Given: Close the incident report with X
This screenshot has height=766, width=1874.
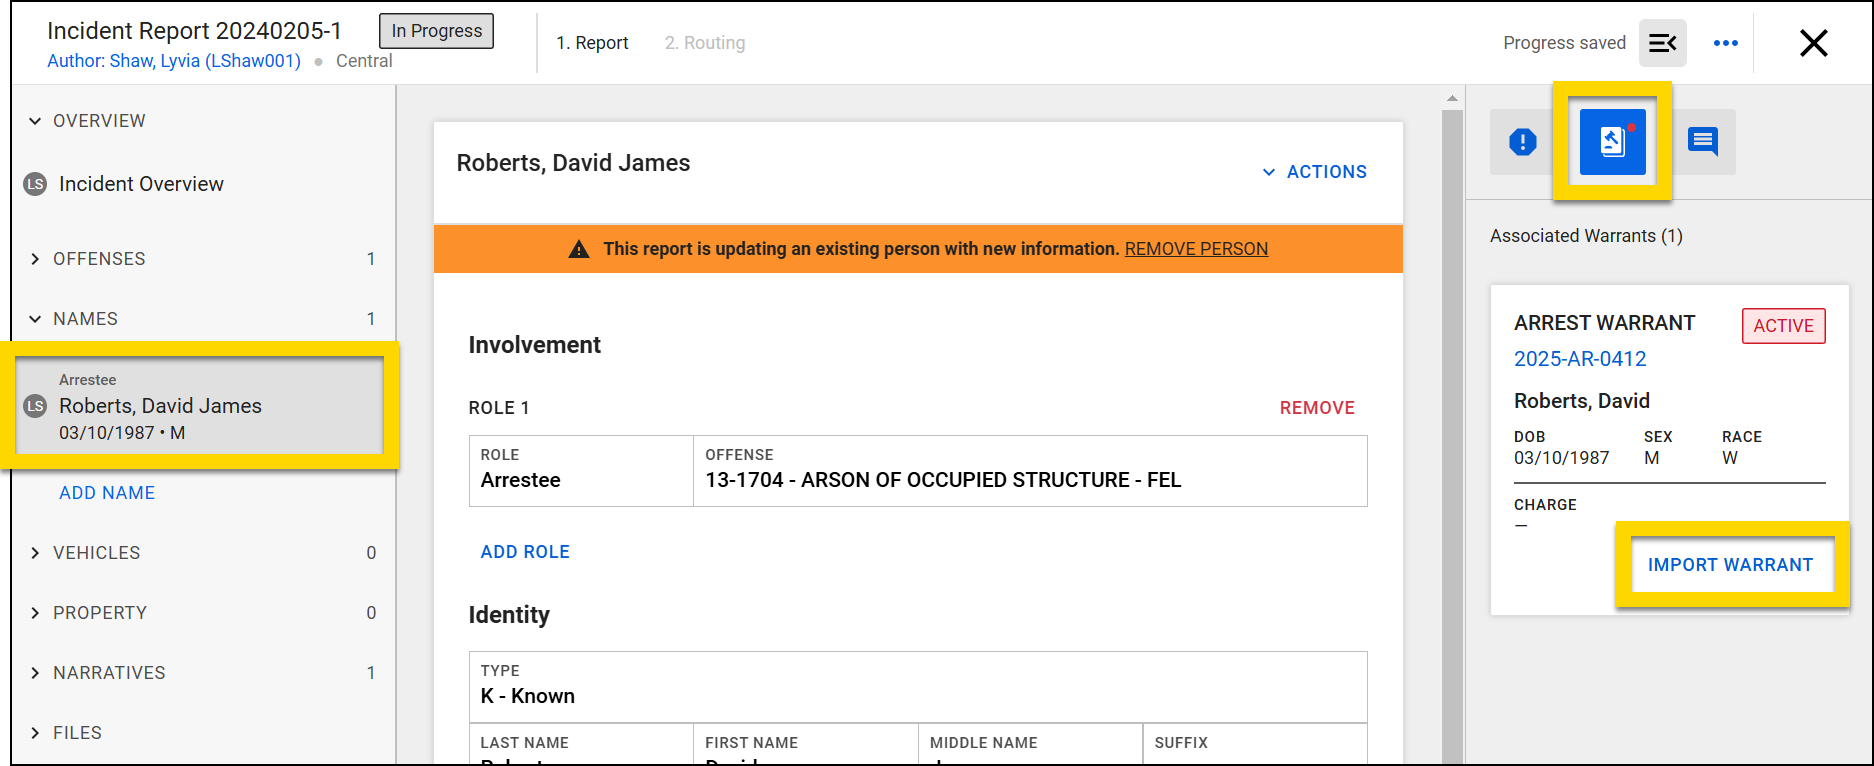Looking at the screenshot, I should 1813,43.
